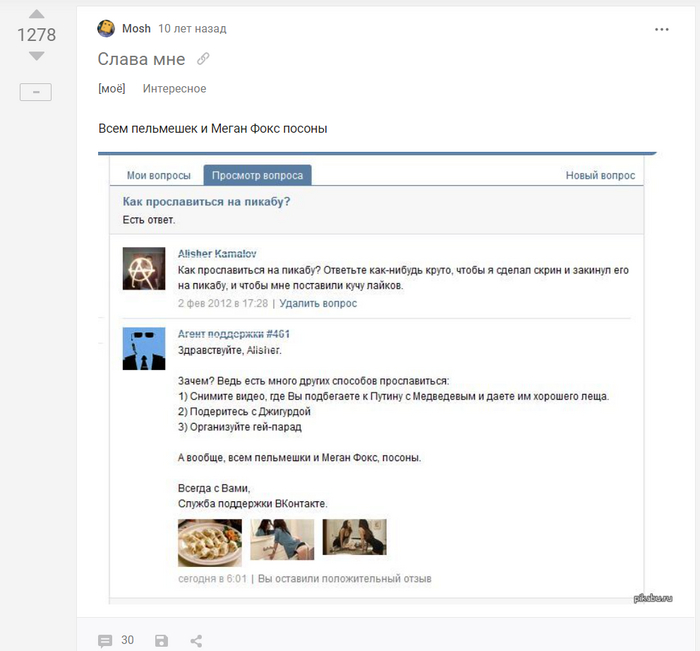
Task: Open Mosh's profile avatar
Action: click(106, 28)
